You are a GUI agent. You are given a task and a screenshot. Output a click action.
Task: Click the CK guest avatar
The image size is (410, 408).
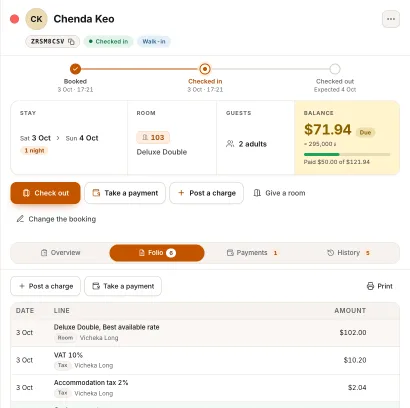tap(36, 19)
